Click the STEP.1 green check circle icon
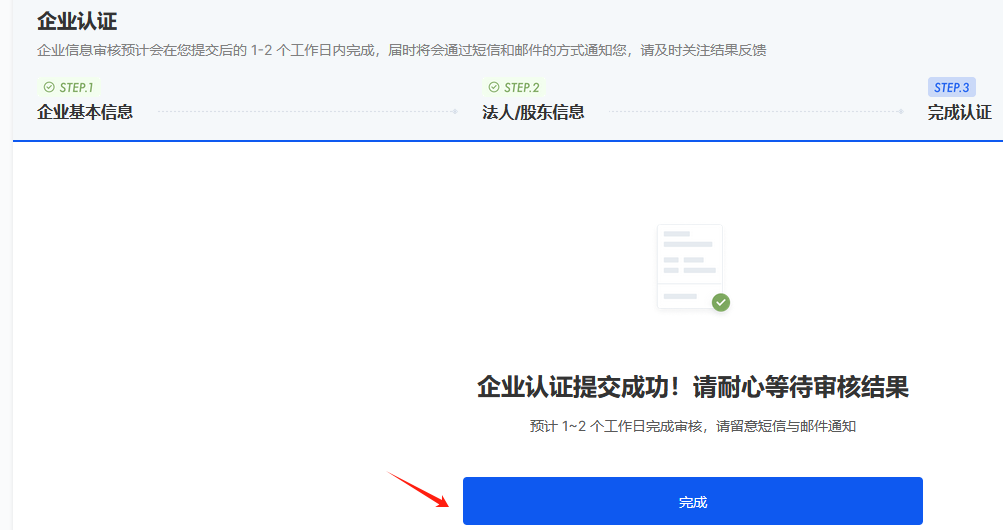Image resolution: width=1003 pixels, height=530 pixels. tap(48, 87)
